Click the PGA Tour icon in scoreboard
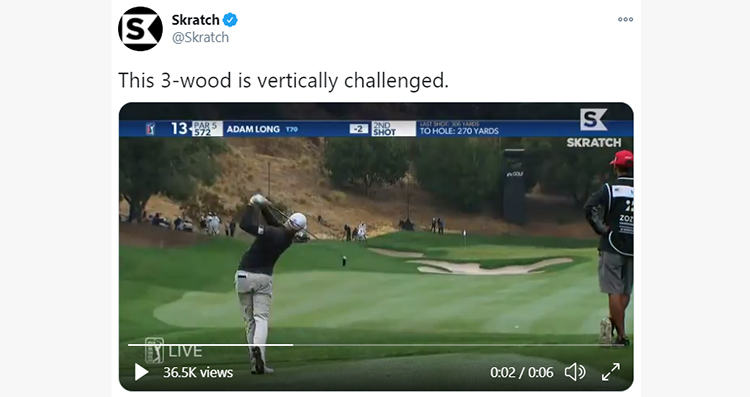Viewport: 750px width, 397px height. [x=150, y=129]
